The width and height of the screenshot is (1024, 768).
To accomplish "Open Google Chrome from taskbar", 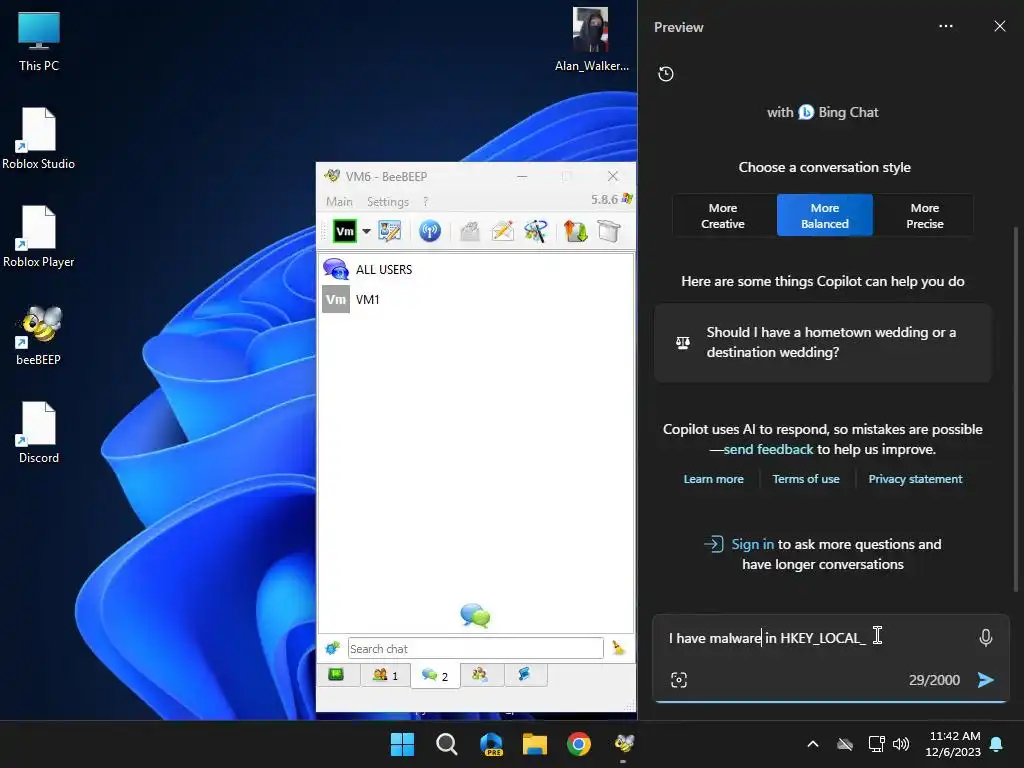I will point(579,744).
